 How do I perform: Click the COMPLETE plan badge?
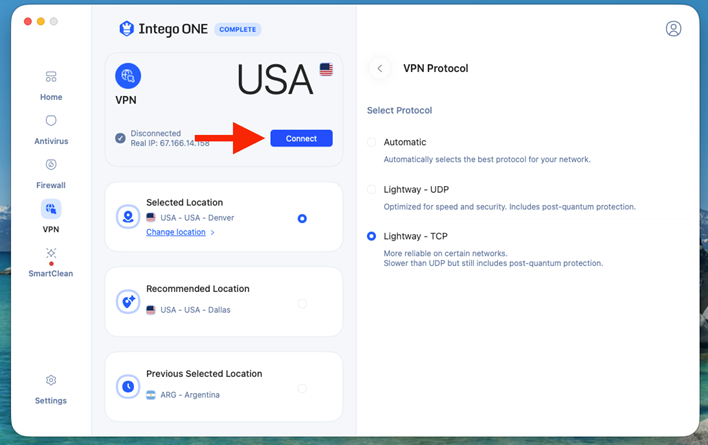tap(238, 29)
